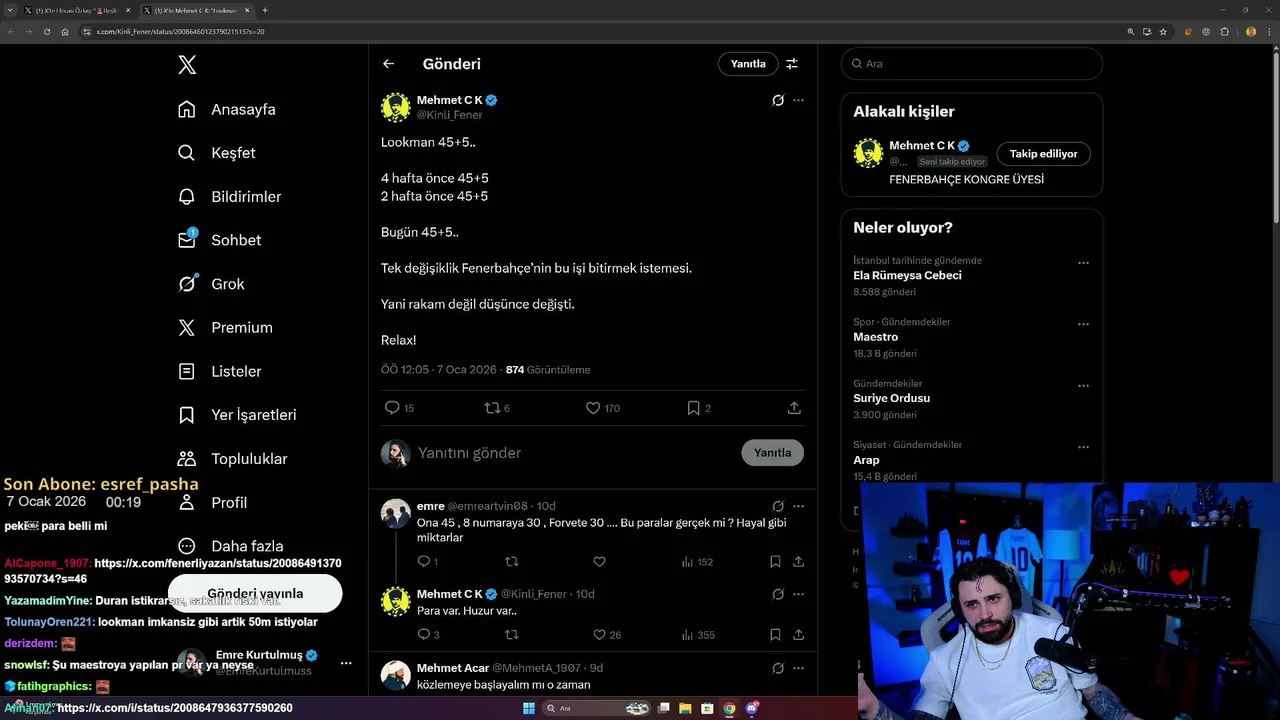View analytics of emre's reply showing 152
Viewport: 1280px width, 720px height.
(x=697, y=562)
